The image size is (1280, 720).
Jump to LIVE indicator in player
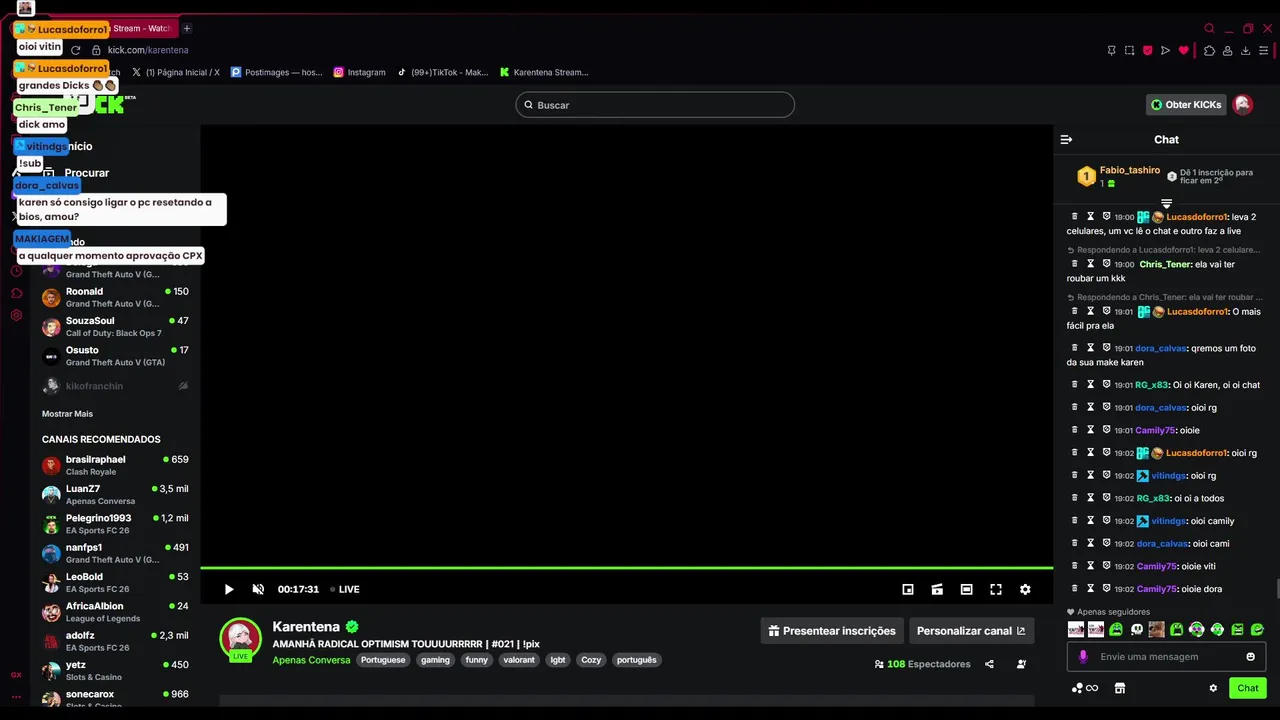(x=345, y=589)
